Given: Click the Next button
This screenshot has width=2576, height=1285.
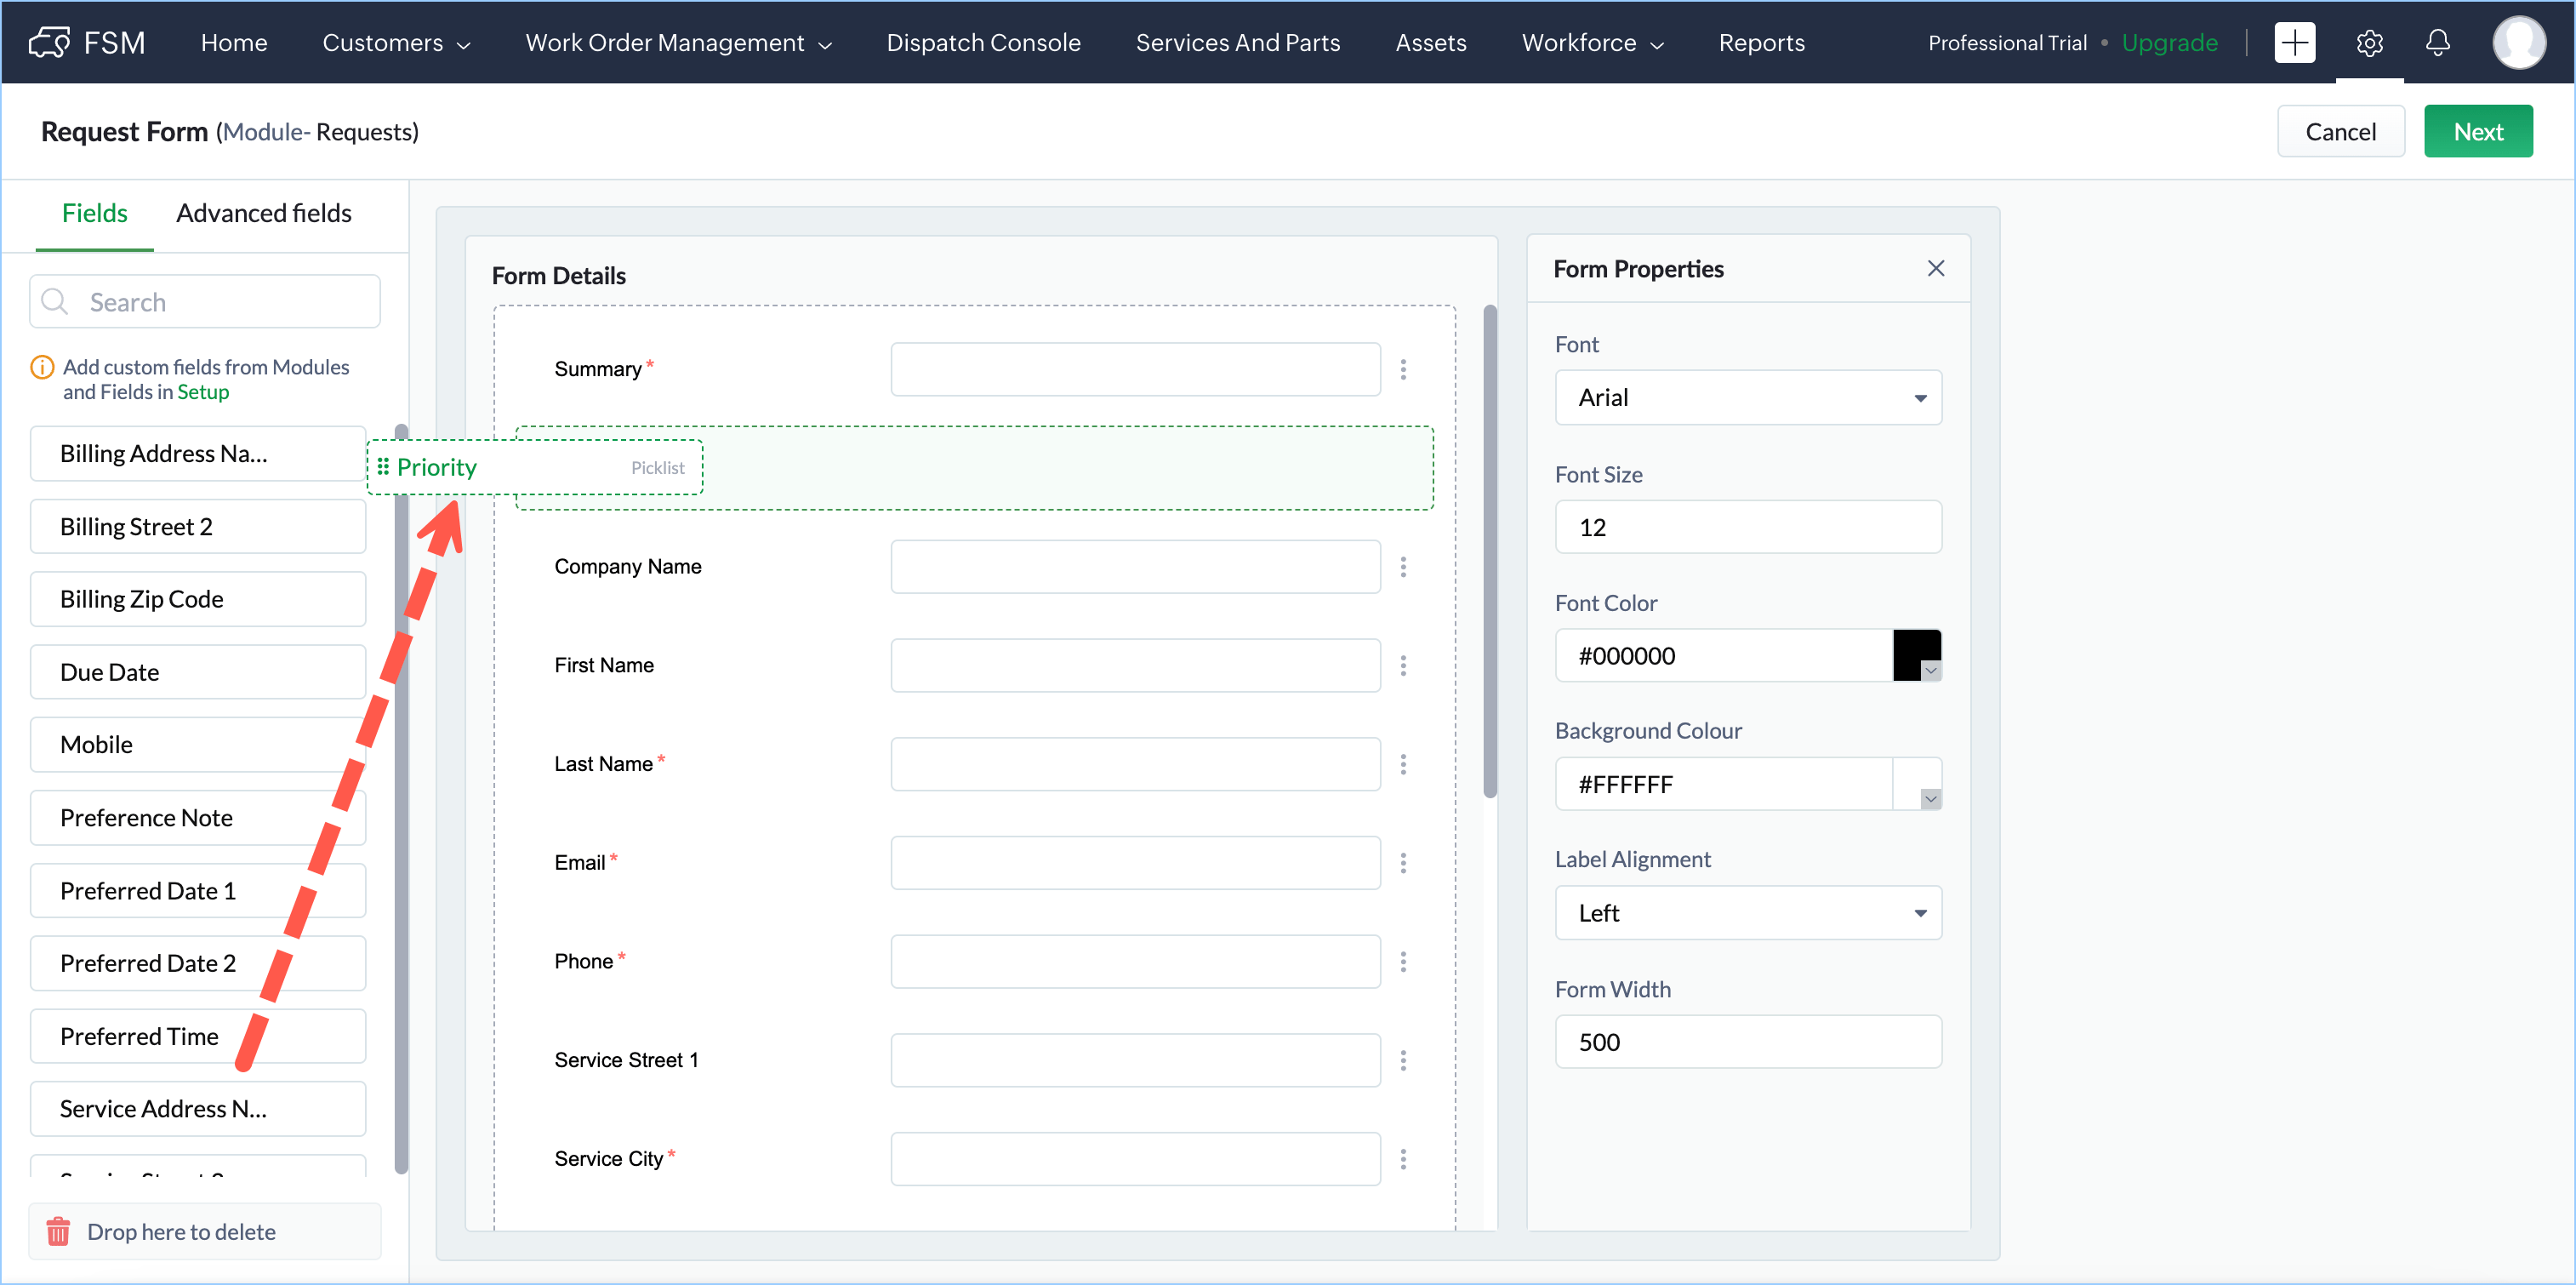Looking at the screenshot, I should click(2478, 131).
